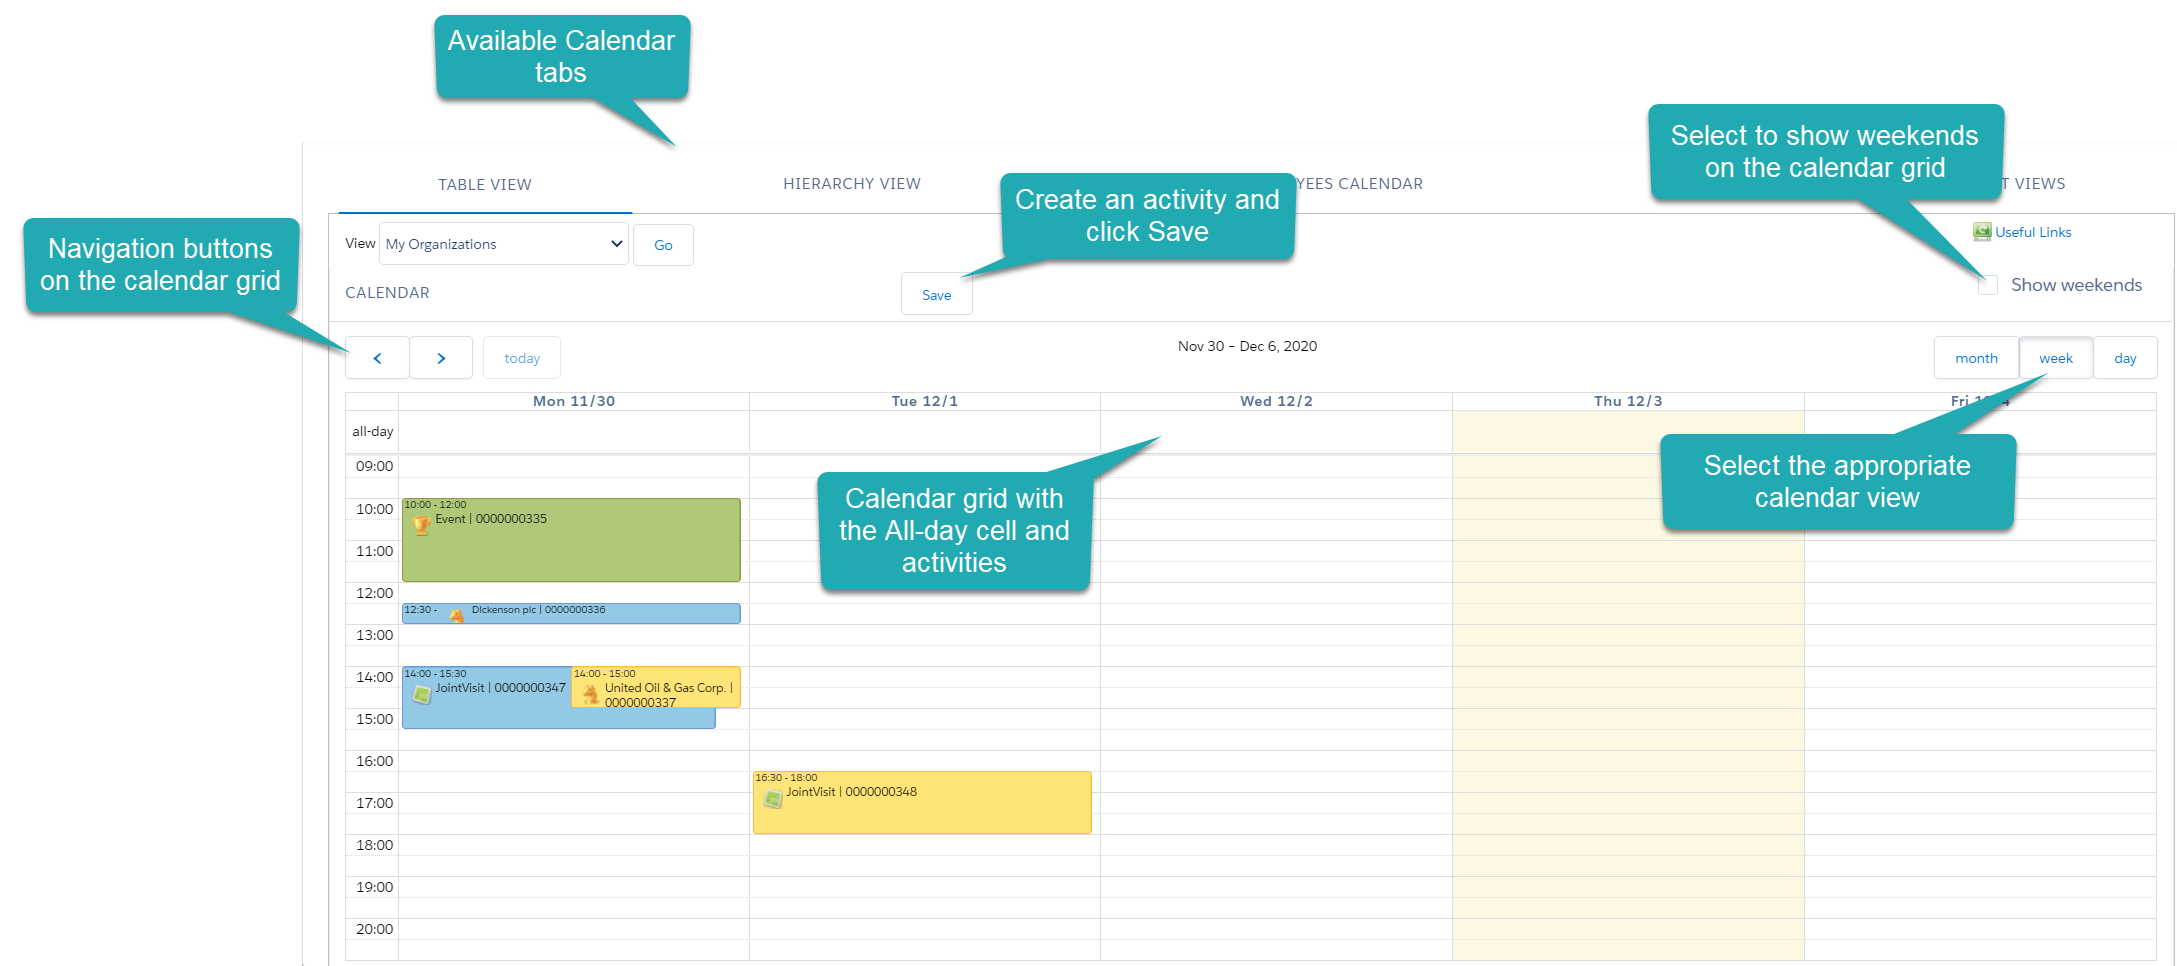This screenshot has width=2177, height=966.
Task: Click the trophy icon on Event 0000000335
Action: (421, 521)
